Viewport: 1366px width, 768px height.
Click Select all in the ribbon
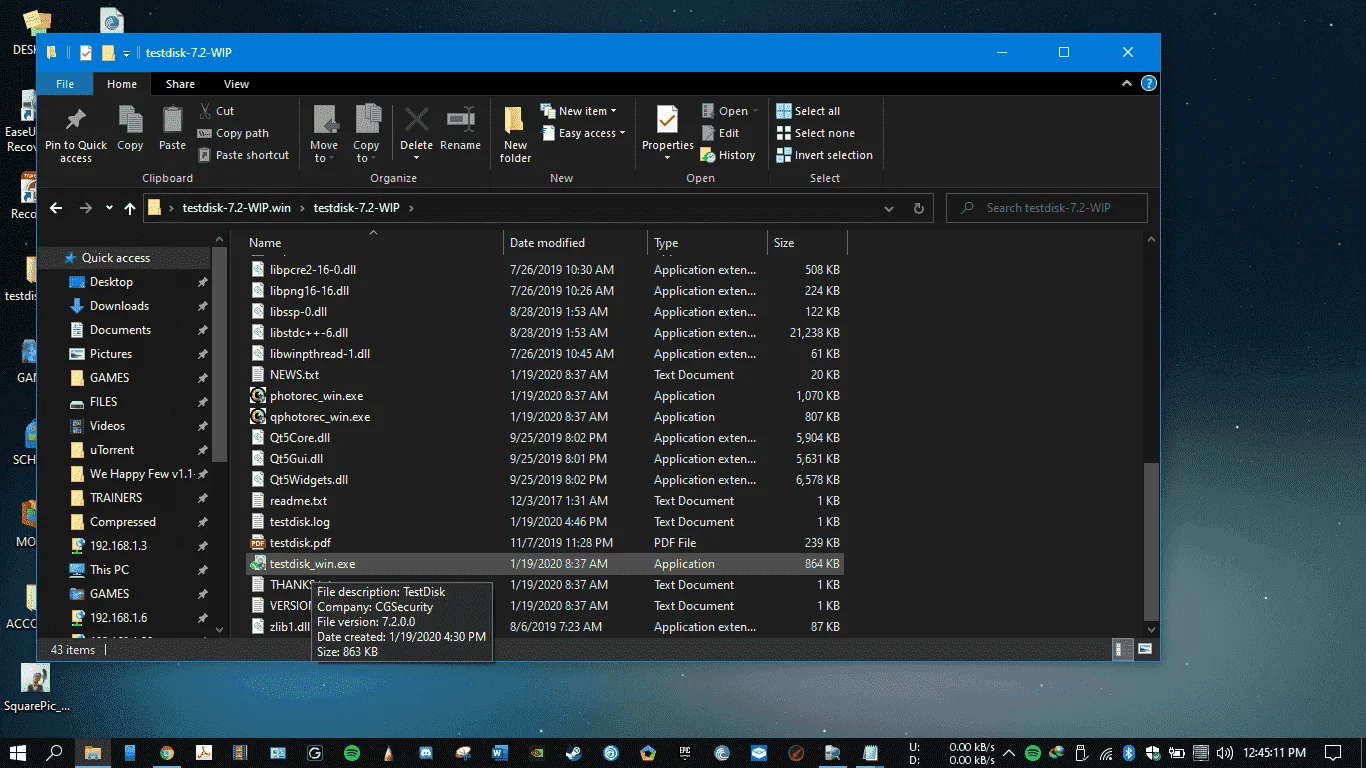pyautogui.click(x=807, y=111)
